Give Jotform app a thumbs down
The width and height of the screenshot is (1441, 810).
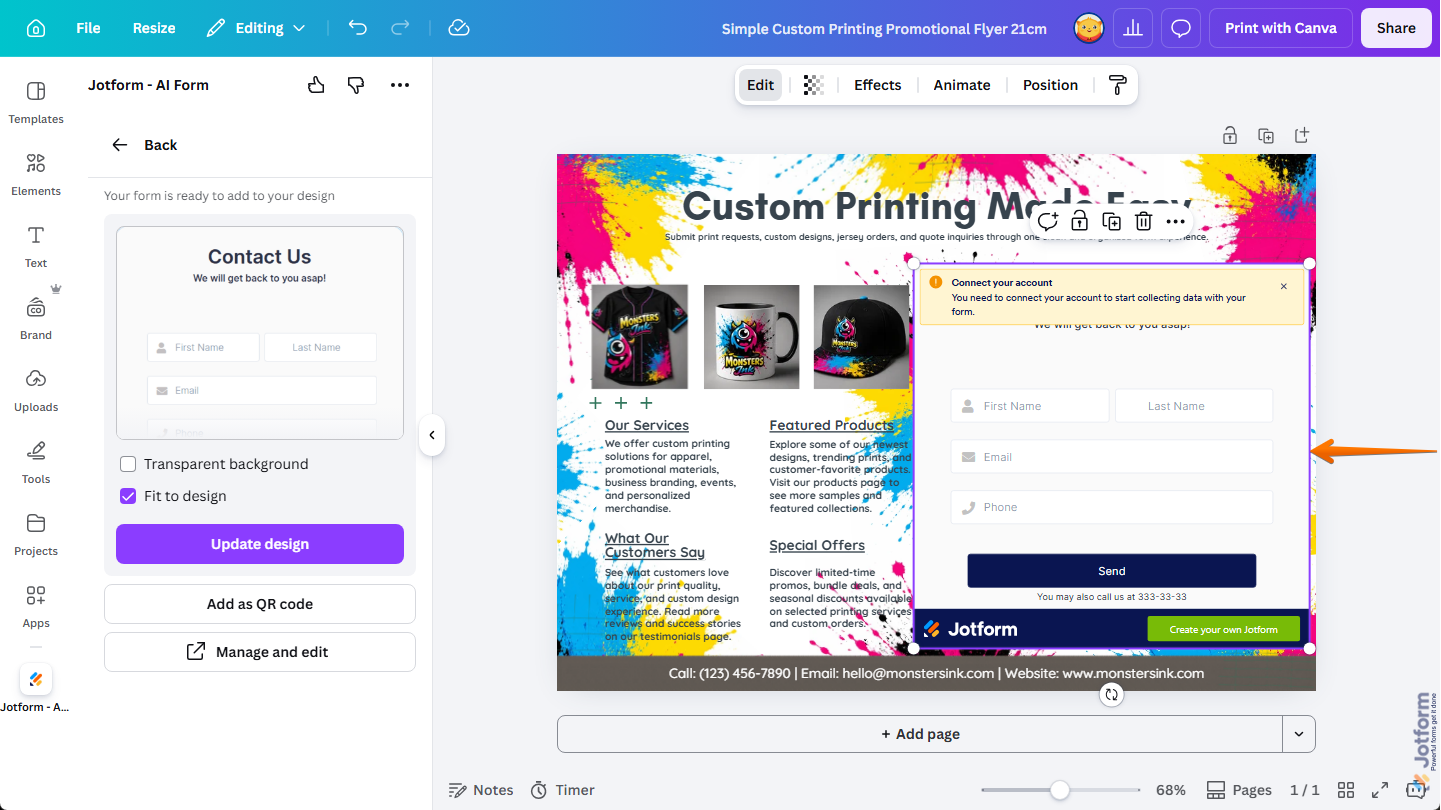click(356, 85)
